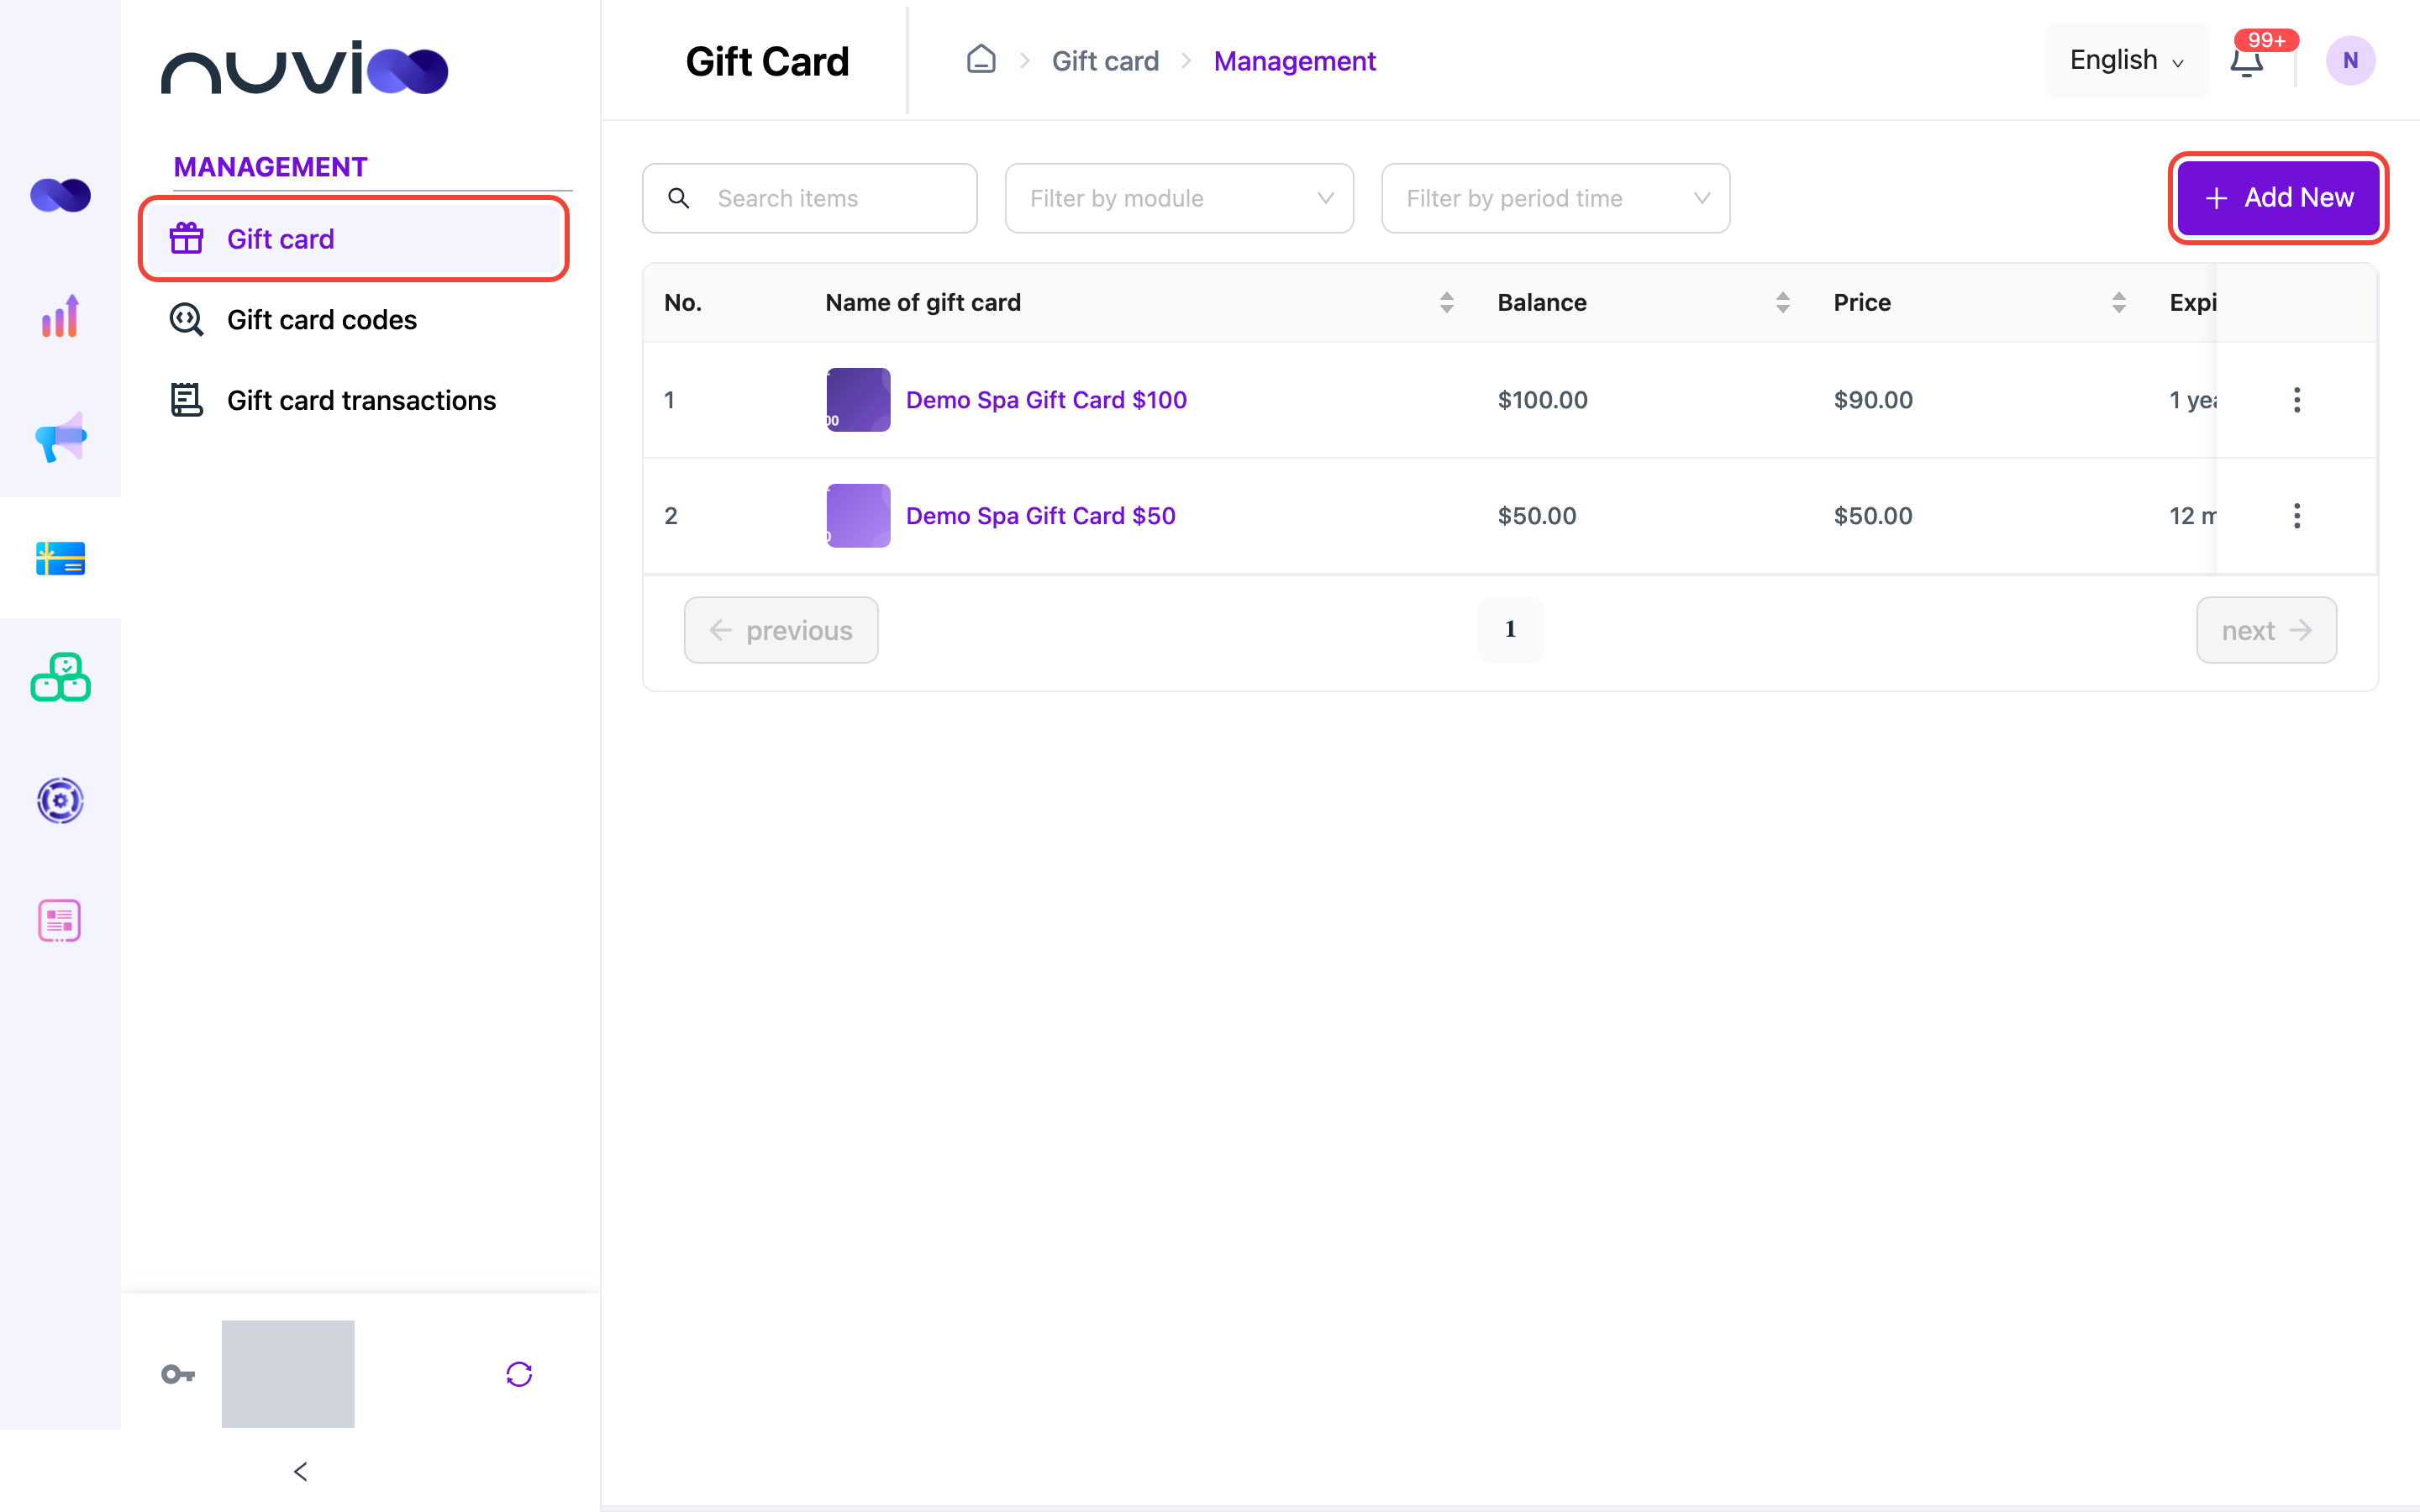Open actions menu for Demo Spa Gift Card $50
The height and width of the screenshot is (1512, 2420).
point(2297,516)
